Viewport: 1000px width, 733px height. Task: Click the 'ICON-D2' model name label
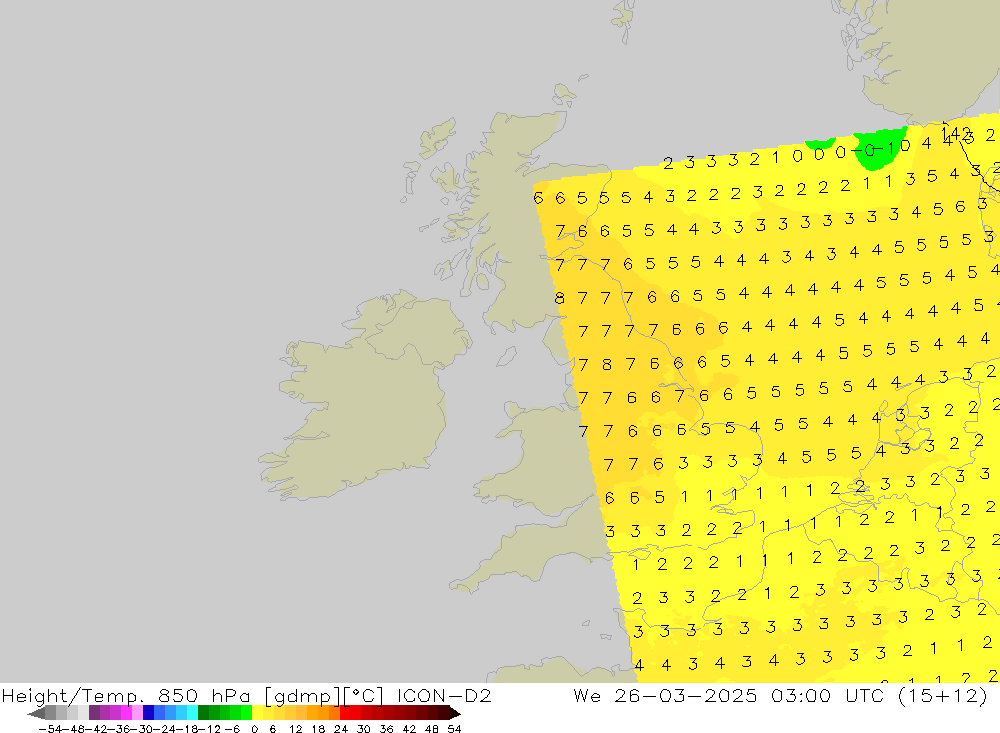point(444,695)
